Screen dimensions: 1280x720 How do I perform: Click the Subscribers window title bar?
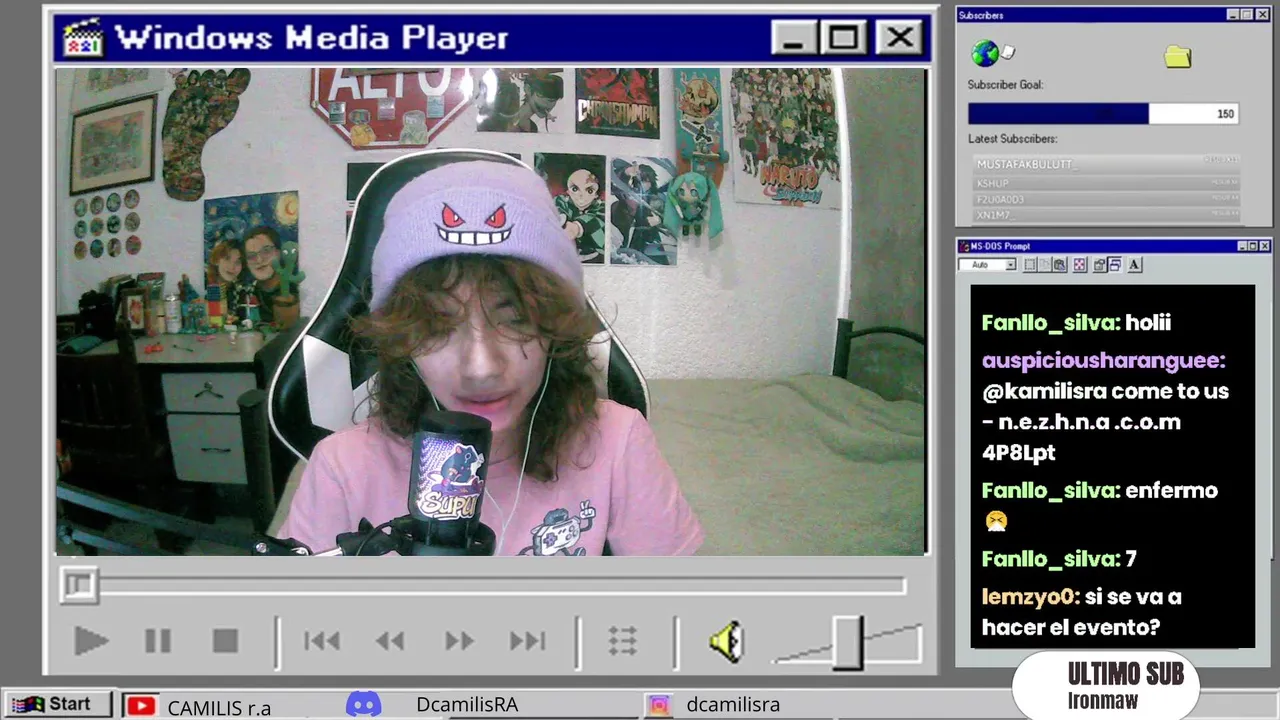click(x=1115, y=15)
